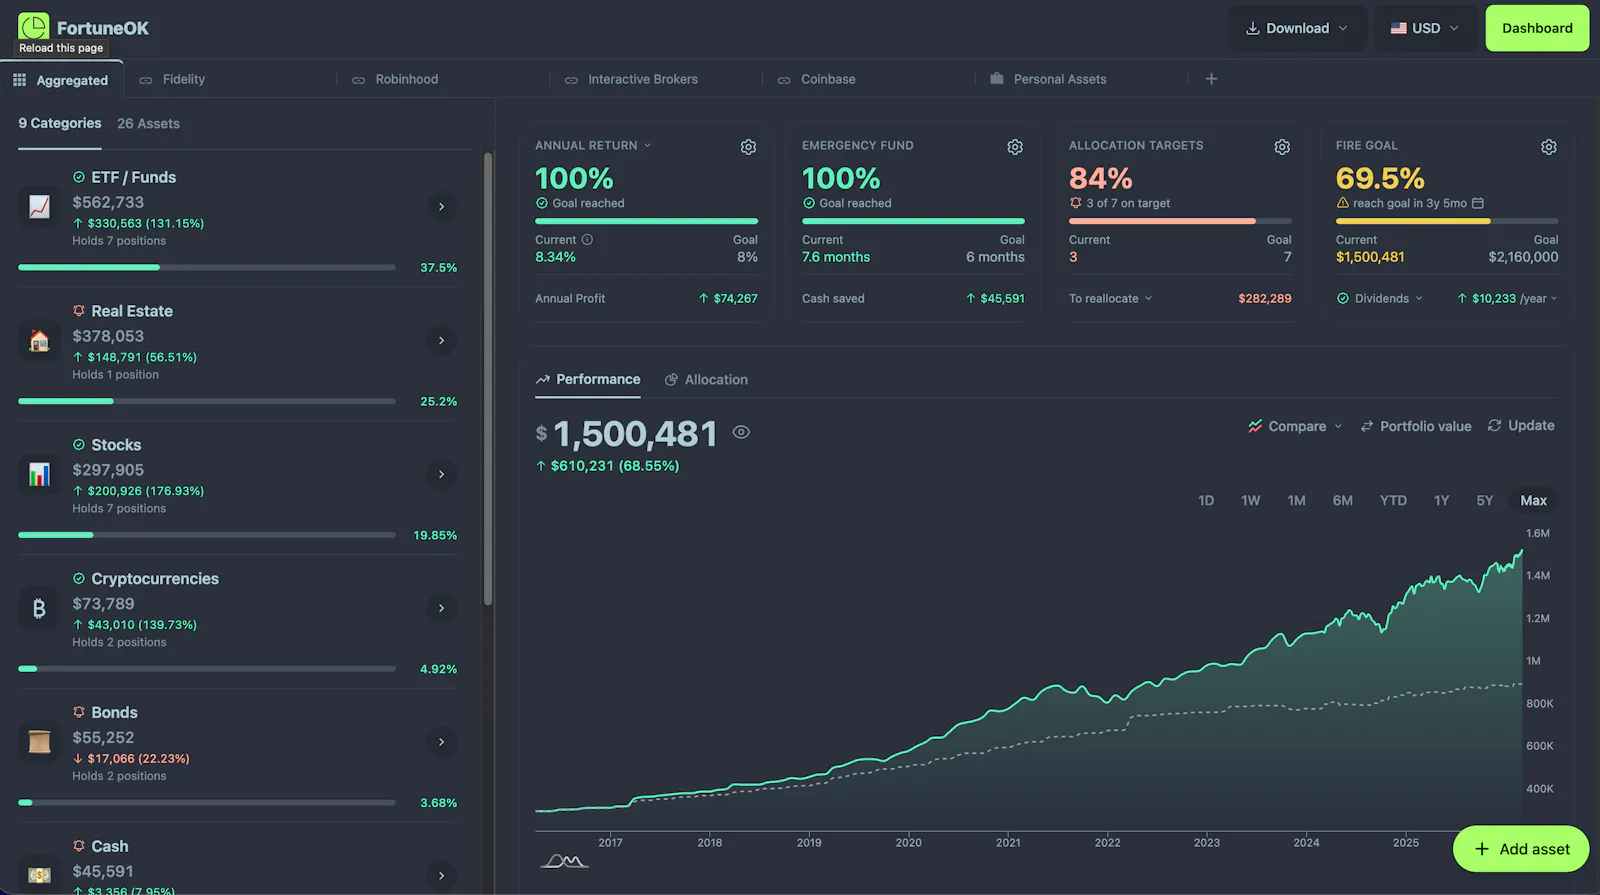The image size is (1600, 895).
Task: Click info icon next to Current annual return
Action: tap(588, 240)
